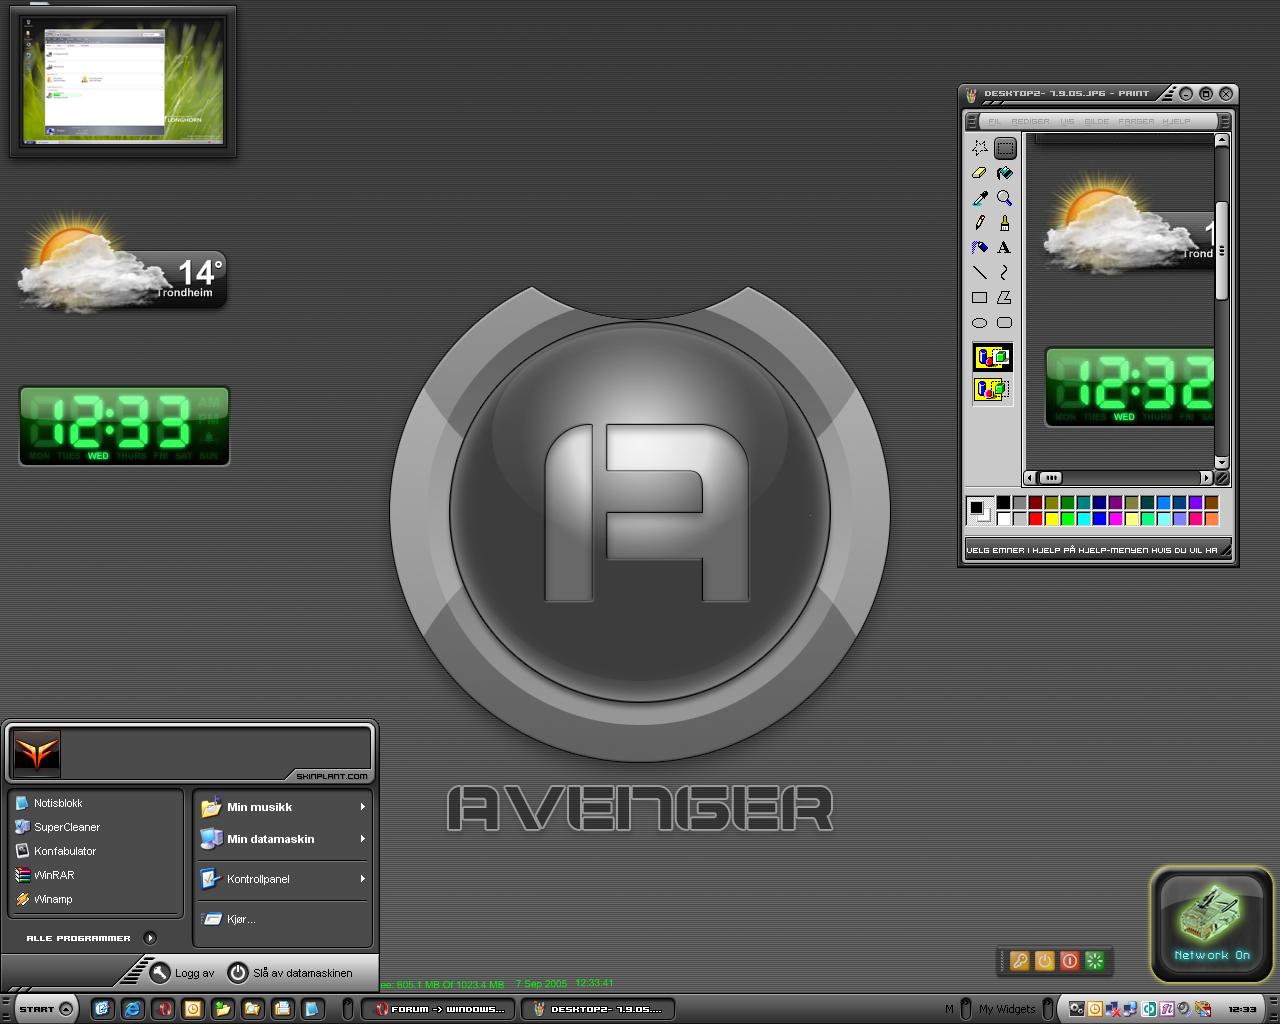1280x1024 pixels.
Task: Launch Internet Explorer from quick launch
Action: tap(132, 1009)
